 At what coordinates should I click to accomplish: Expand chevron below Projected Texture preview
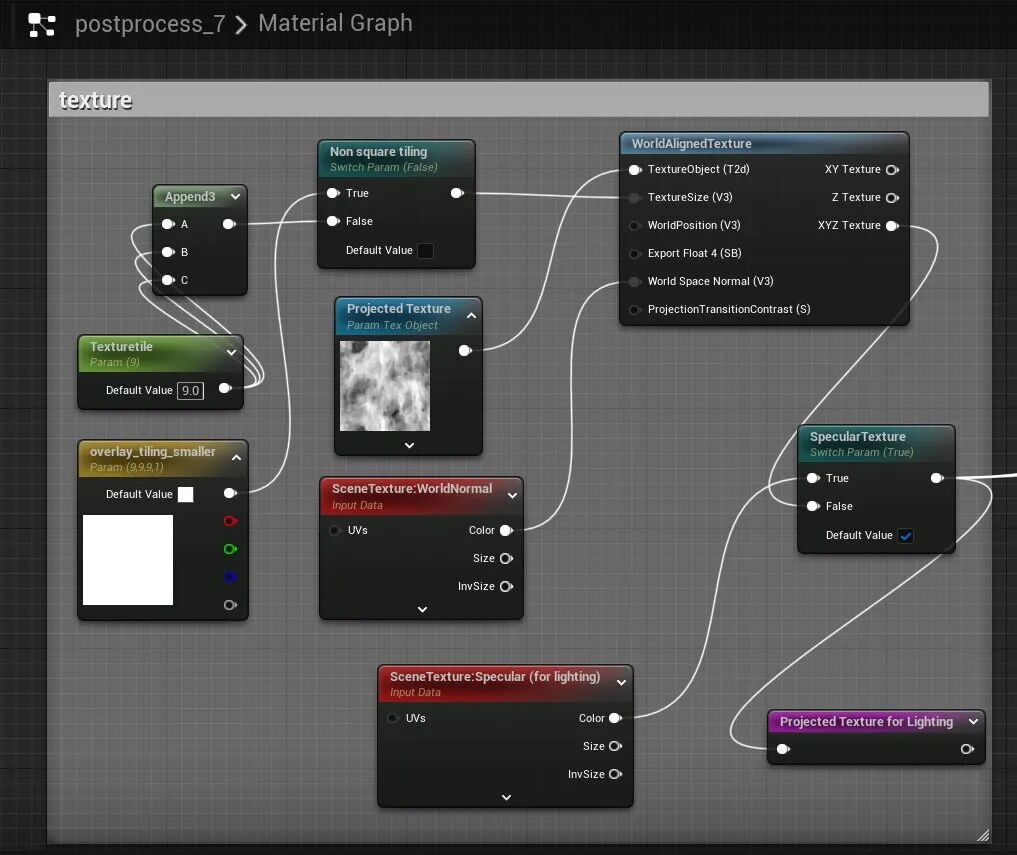coord(409,445)
